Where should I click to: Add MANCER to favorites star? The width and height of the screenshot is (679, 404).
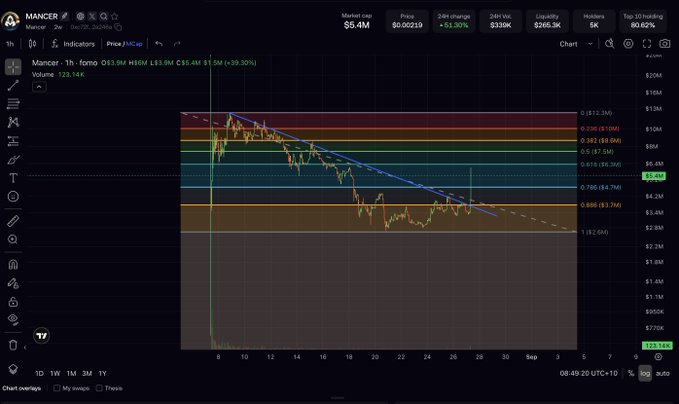coord(114,16)
